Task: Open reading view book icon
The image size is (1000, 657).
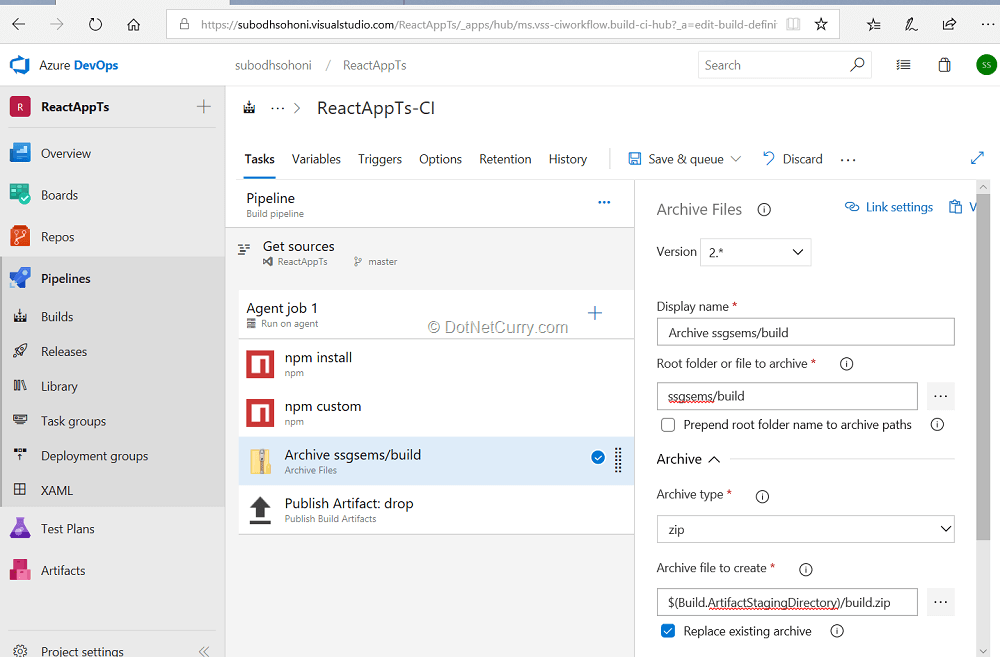Action: pos(793,24)
